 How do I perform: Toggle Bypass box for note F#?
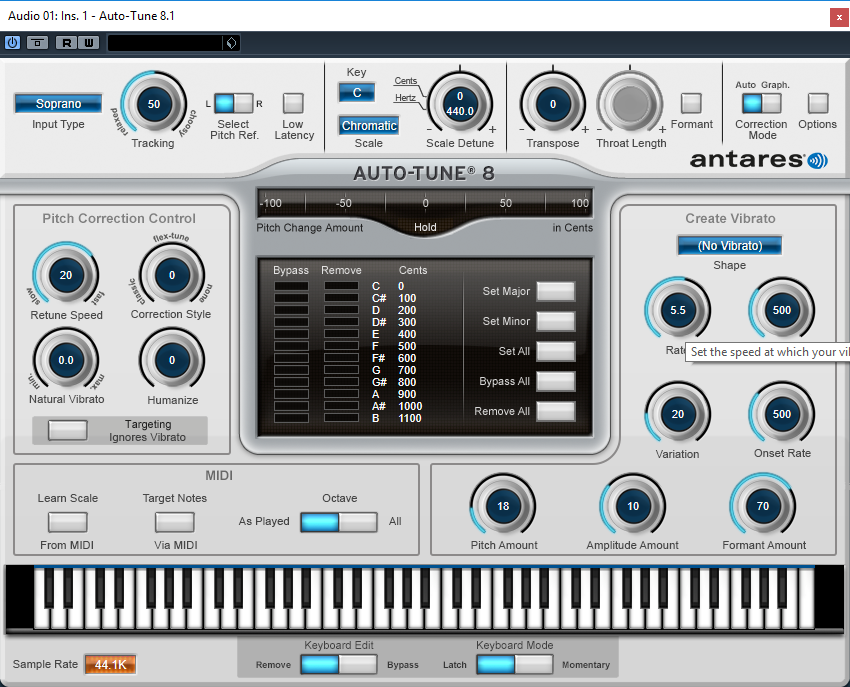click(291, 358)
